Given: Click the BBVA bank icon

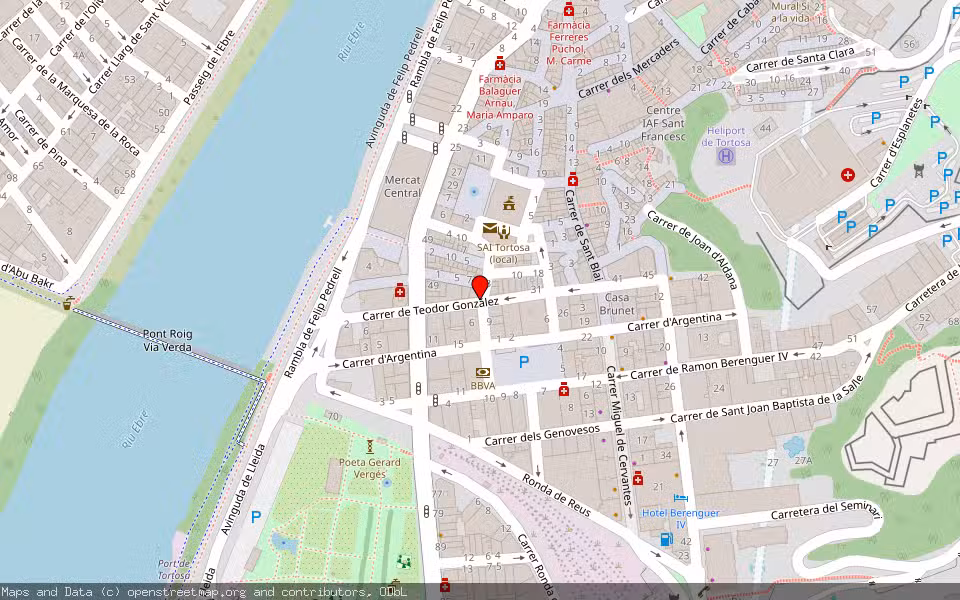Looking at the screenshot, I should 483,372.
